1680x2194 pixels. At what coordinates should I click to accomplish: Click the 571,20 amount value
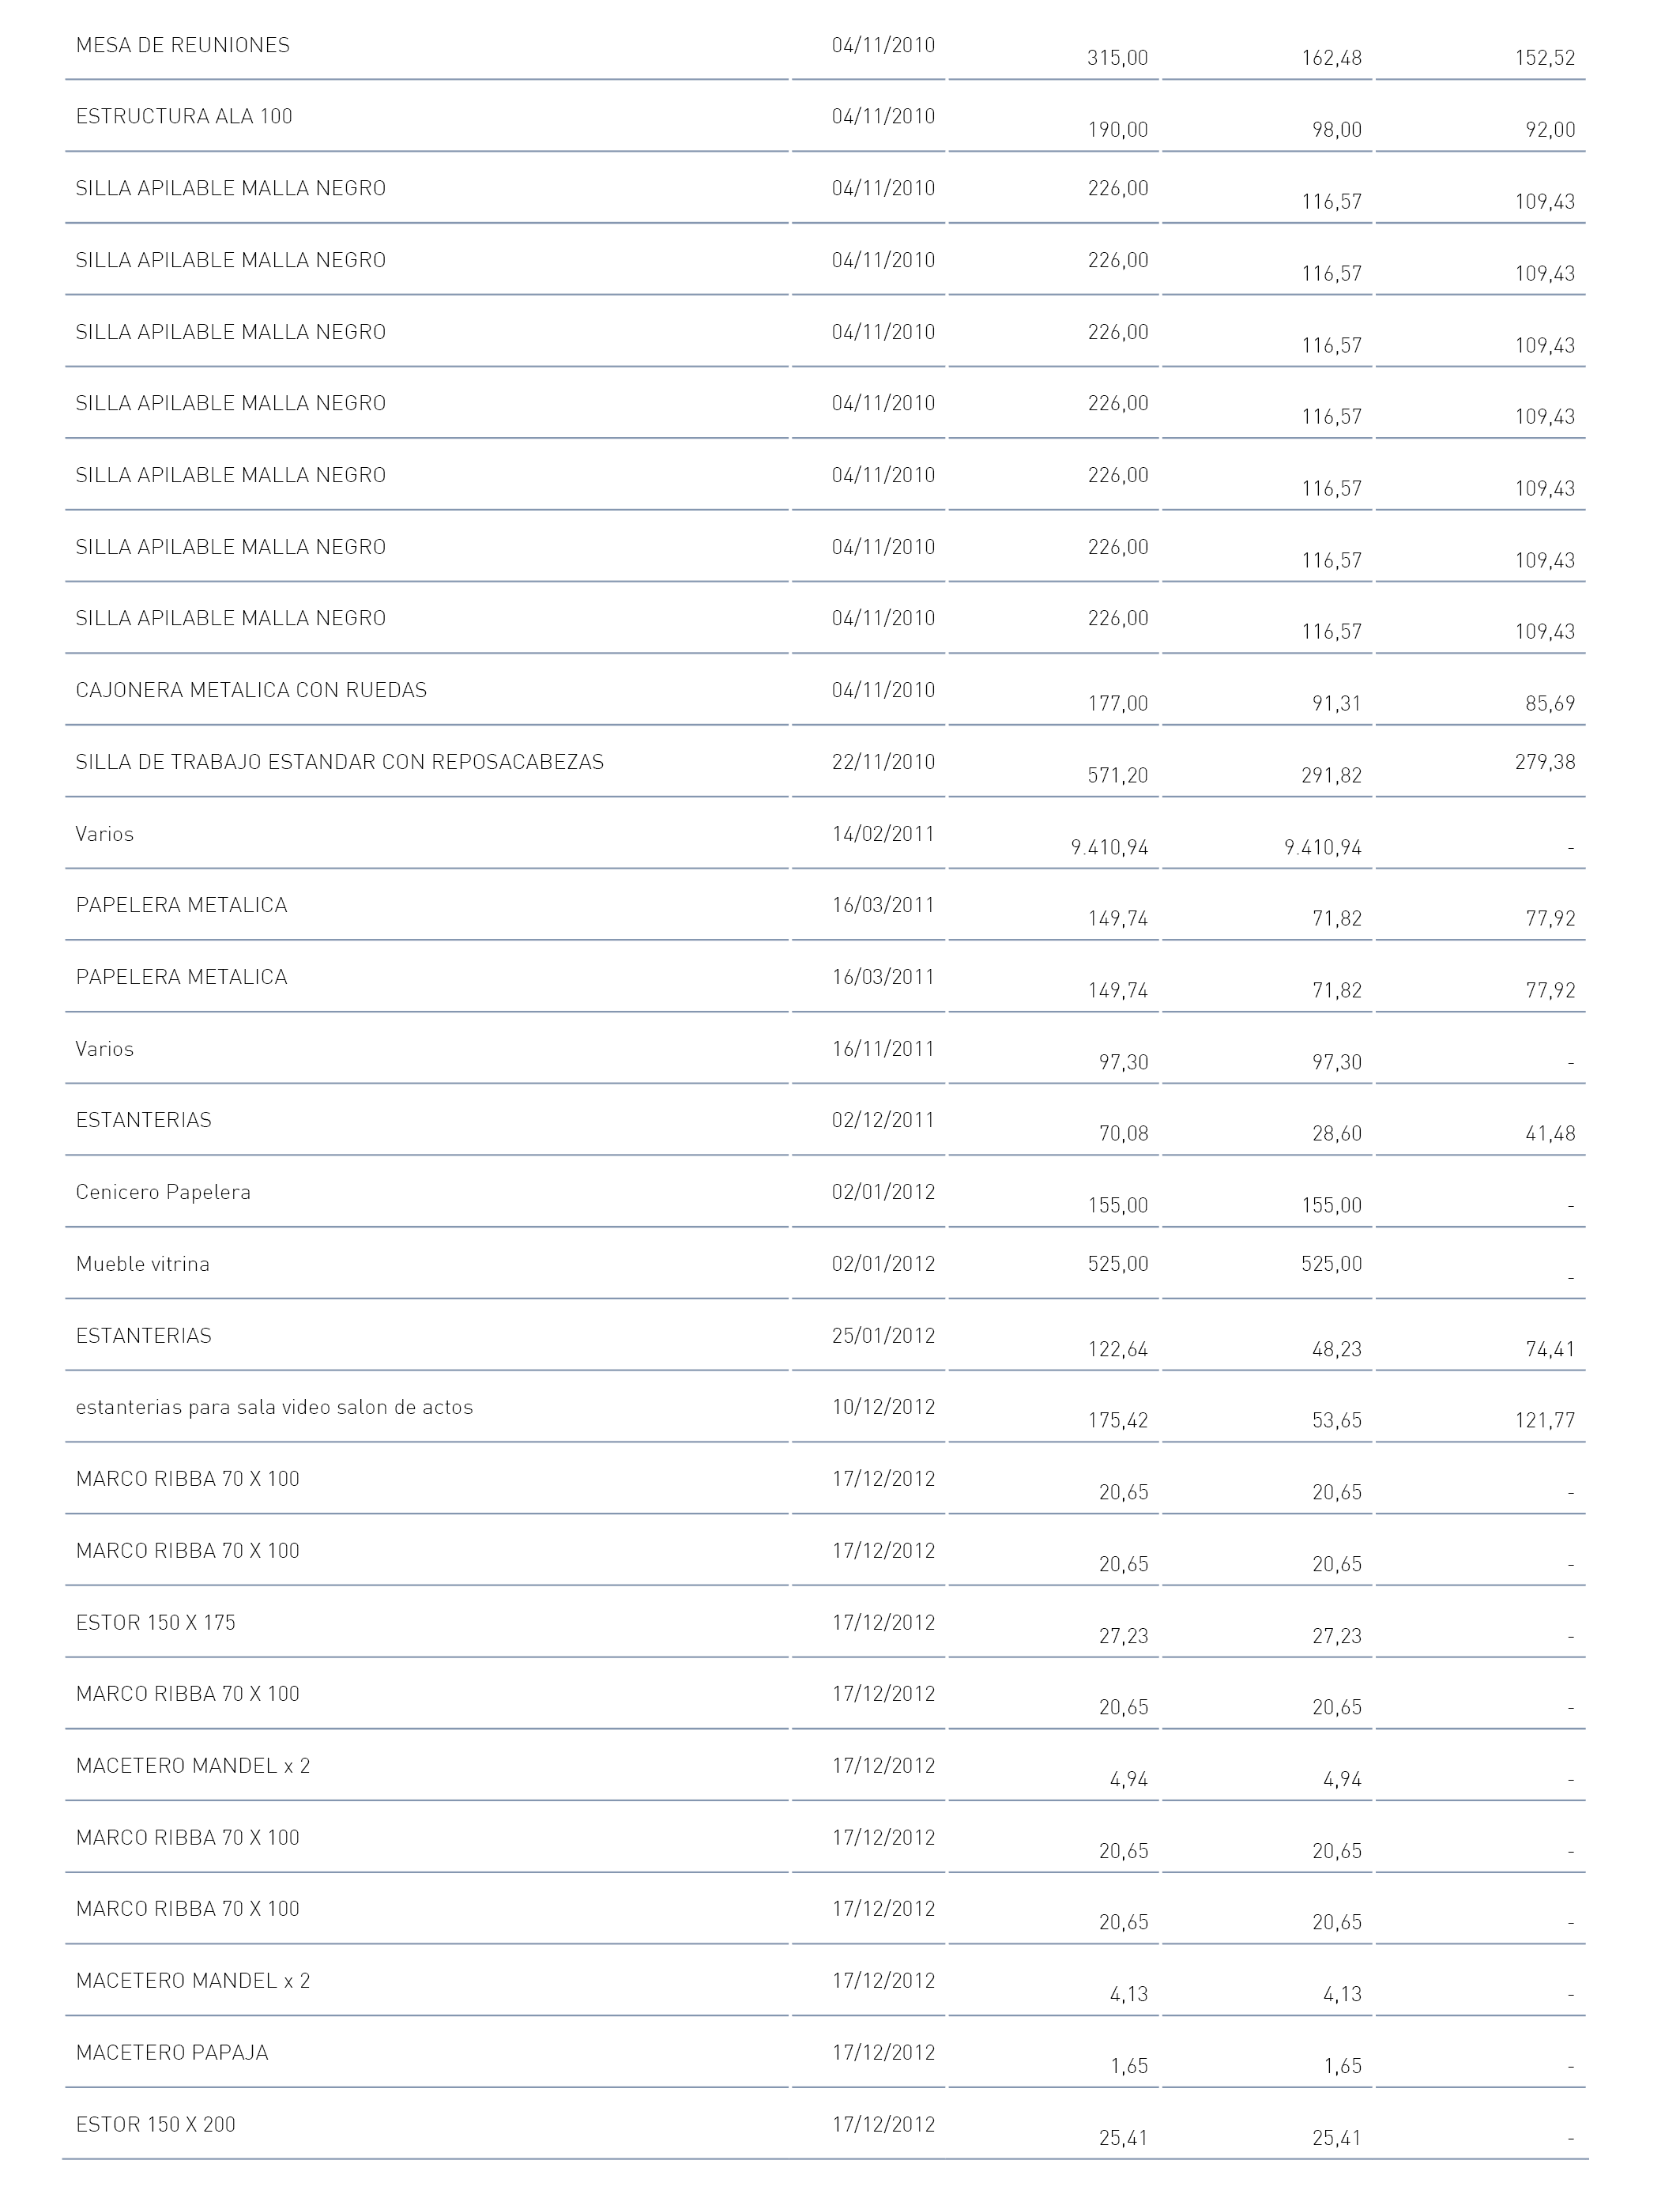point(1118,776)
